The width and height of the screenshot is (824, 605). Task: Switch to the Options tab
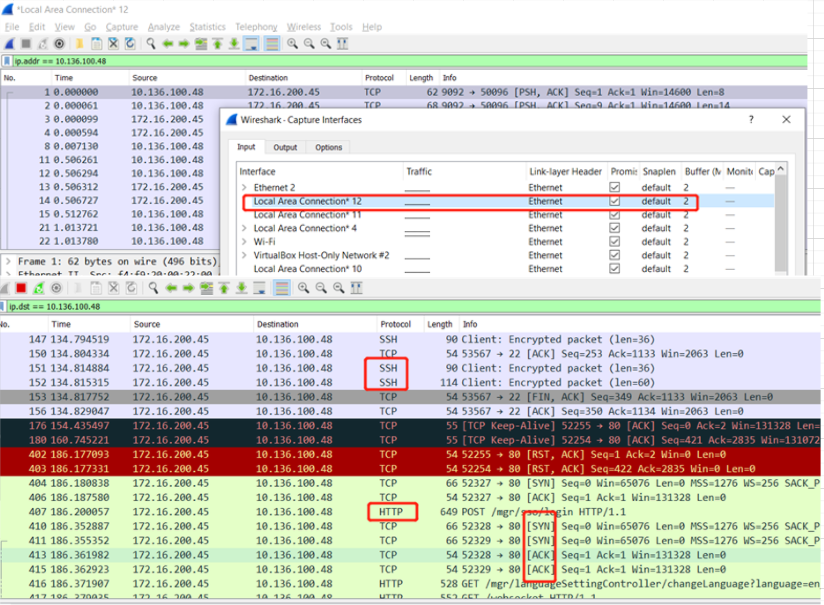[328, 147]
